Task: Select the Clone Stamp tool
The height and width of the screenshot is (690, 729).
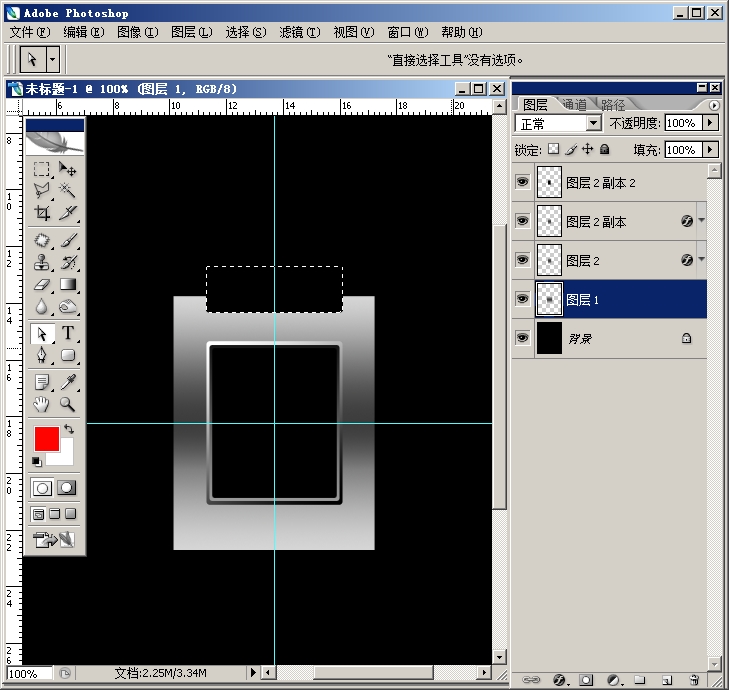Action: pos(41,262)
